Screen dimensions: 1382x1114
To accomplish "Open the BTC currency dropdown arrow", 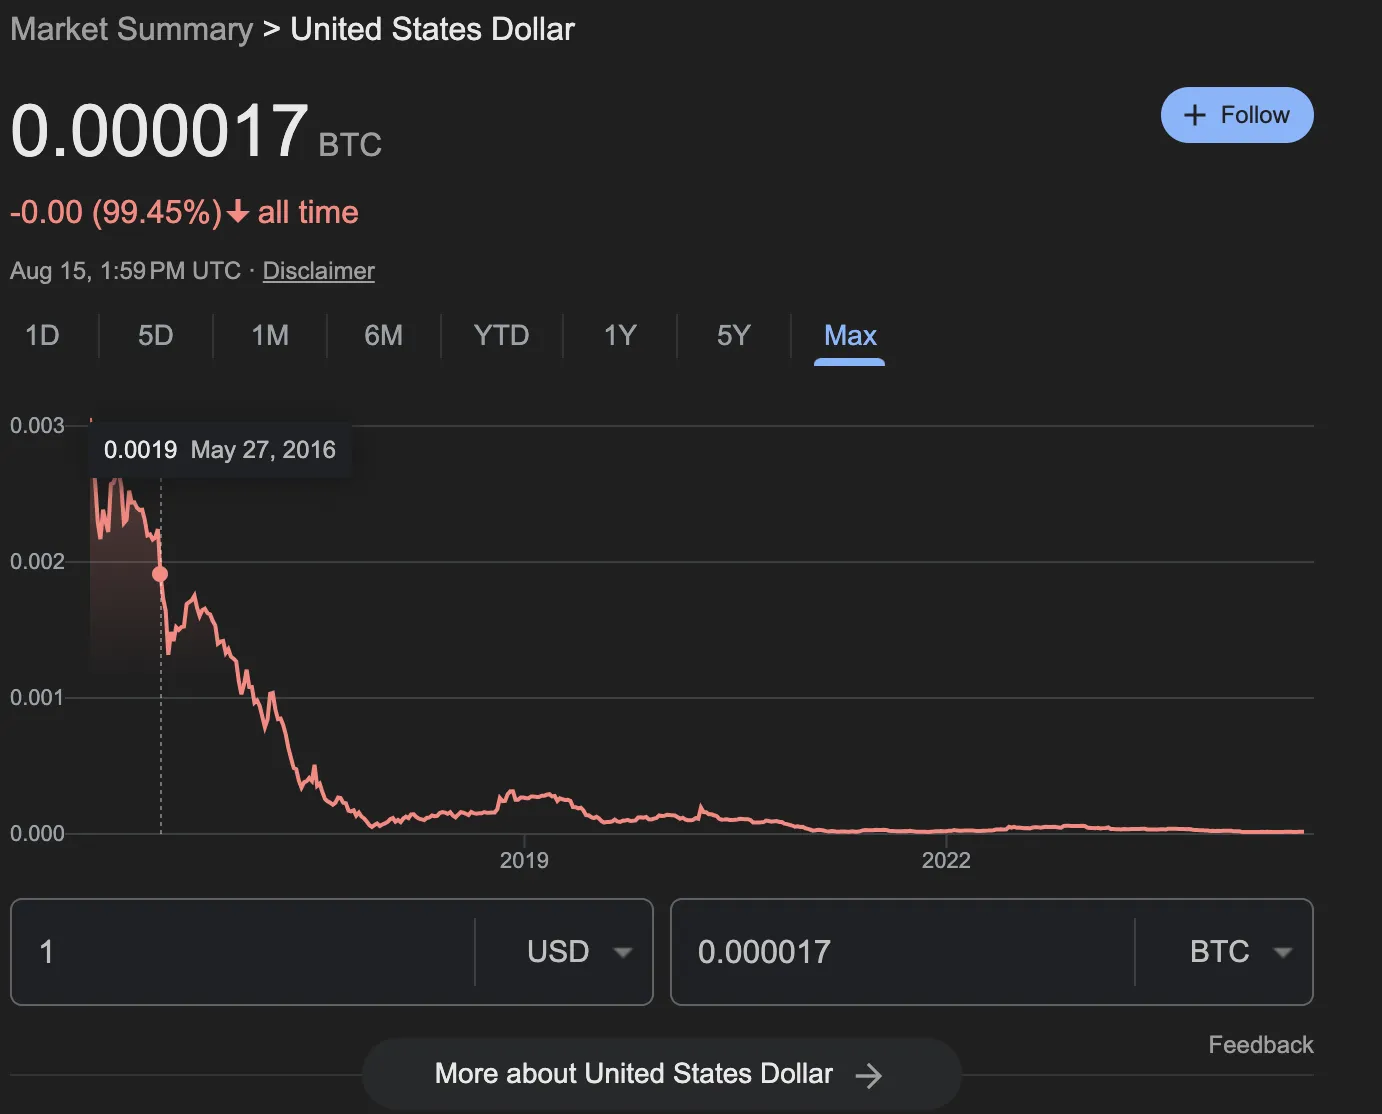I will click(x=1283, y=952).
